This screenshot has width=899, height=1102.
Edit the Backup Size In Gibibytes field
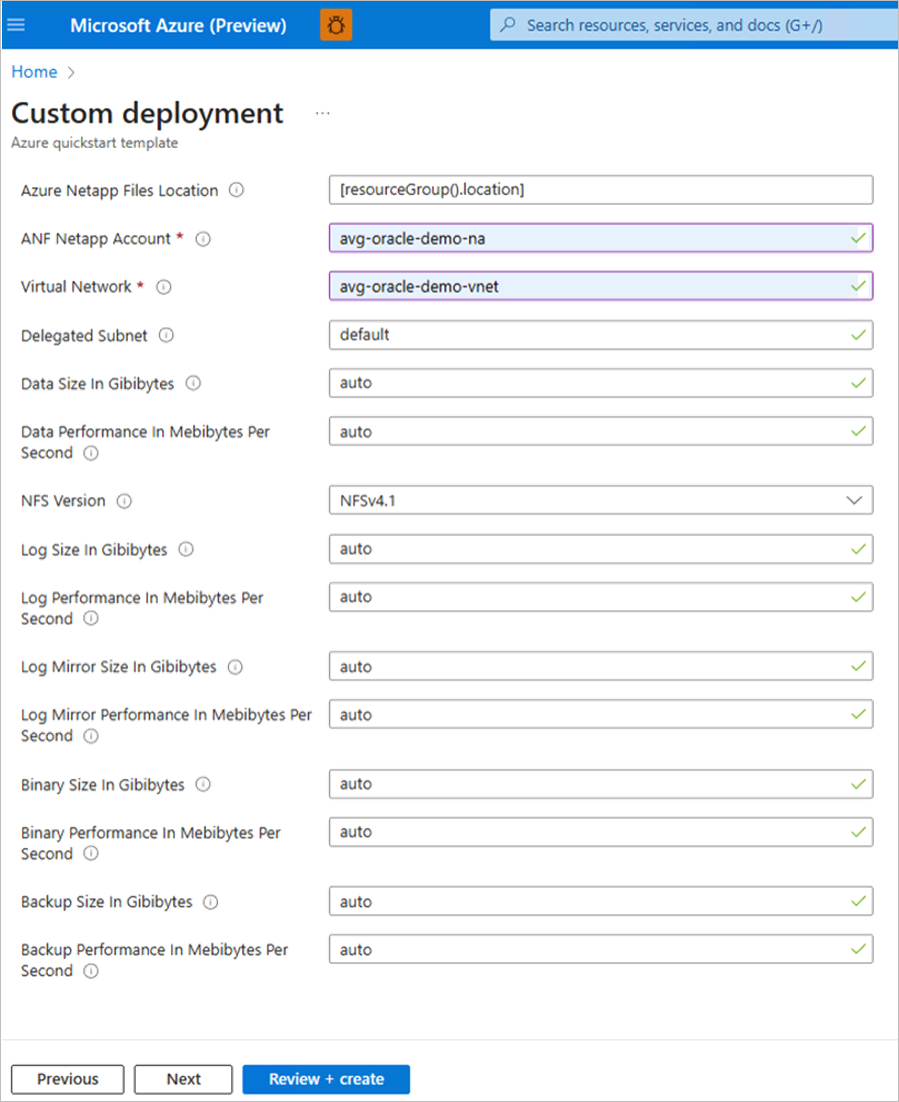pos(590,902)
